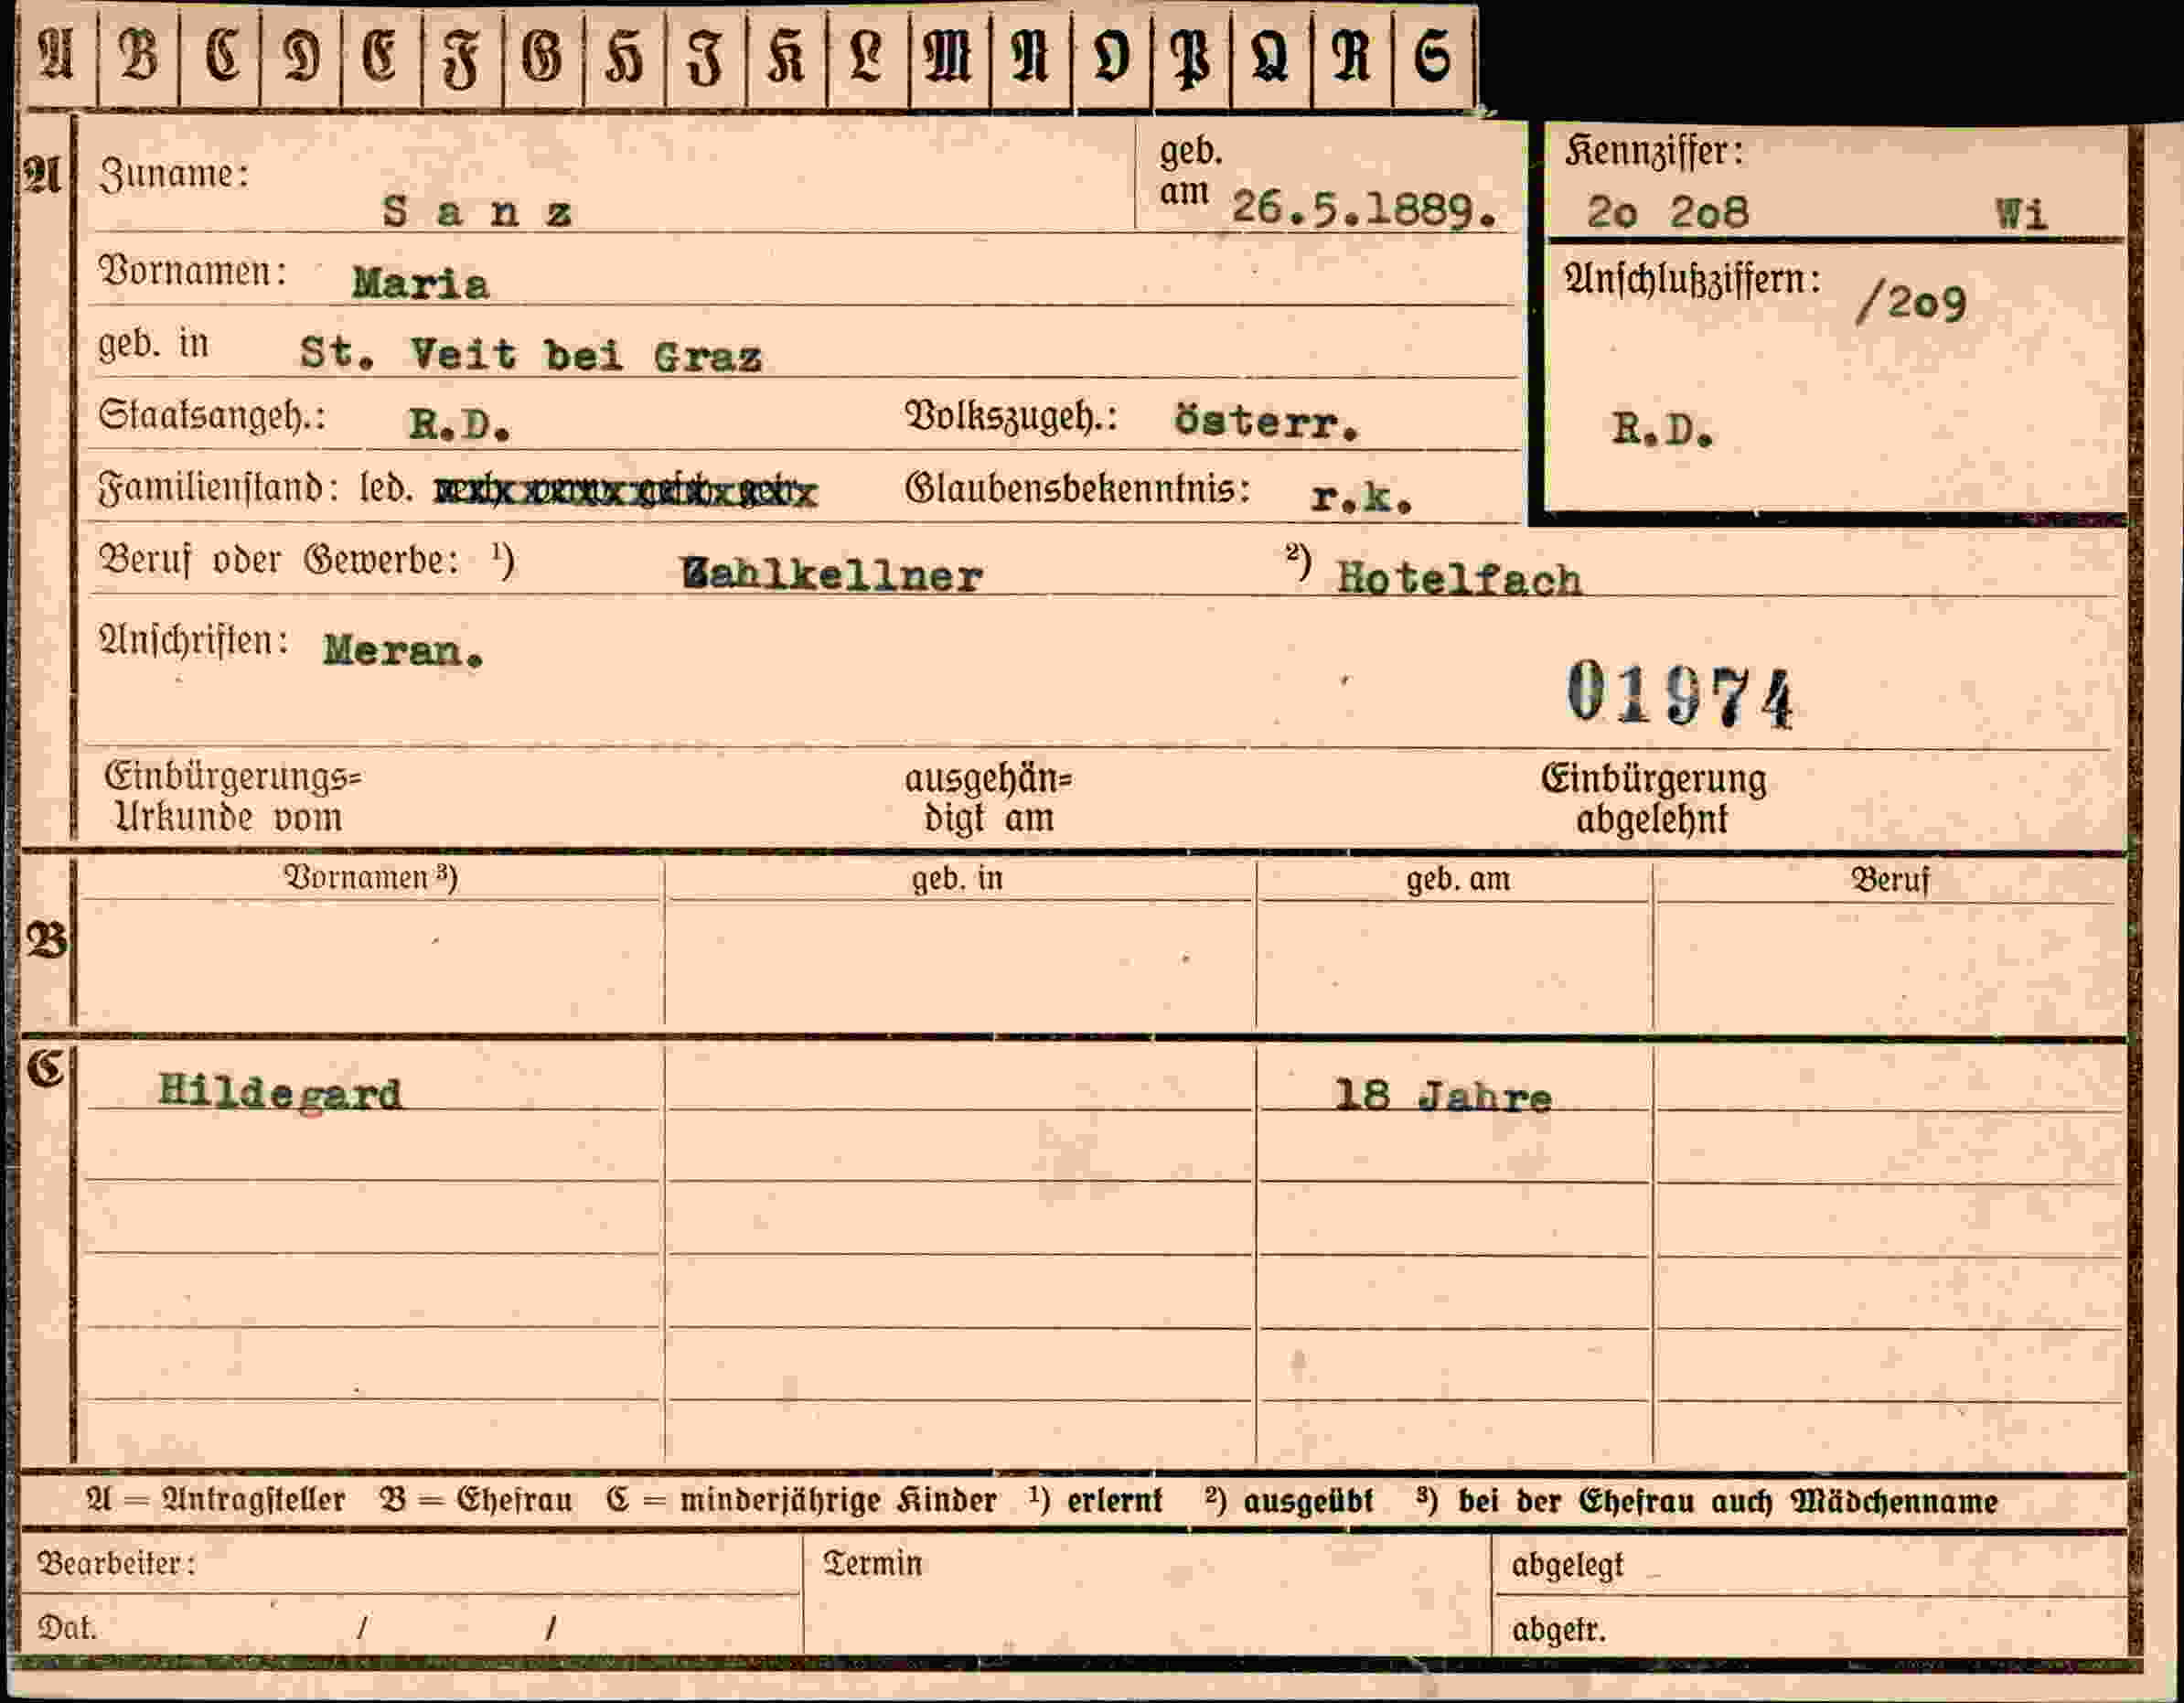This screenshot has height=1703, width=2184.
Task: Click the learned trade 'Zahlkellner'
Action: 832,575
